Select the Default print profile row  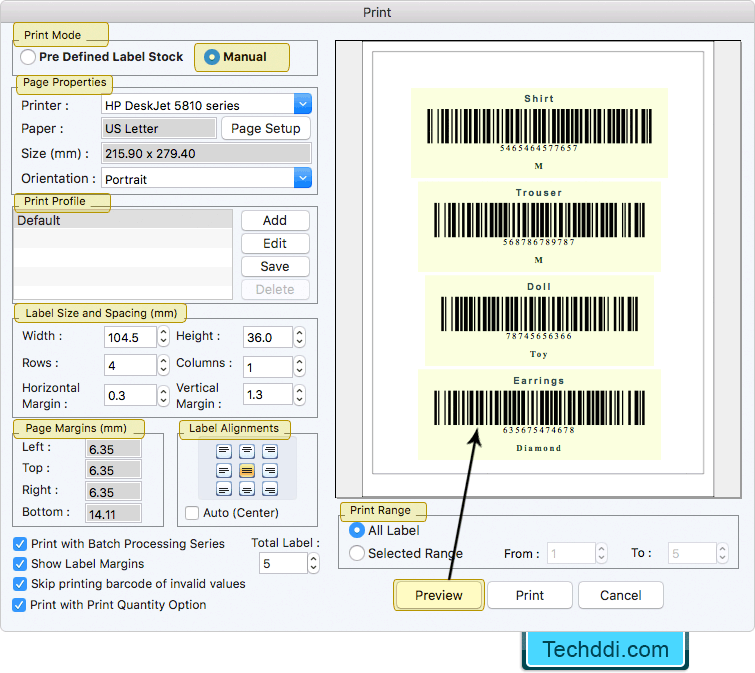[x=123, y=220]
